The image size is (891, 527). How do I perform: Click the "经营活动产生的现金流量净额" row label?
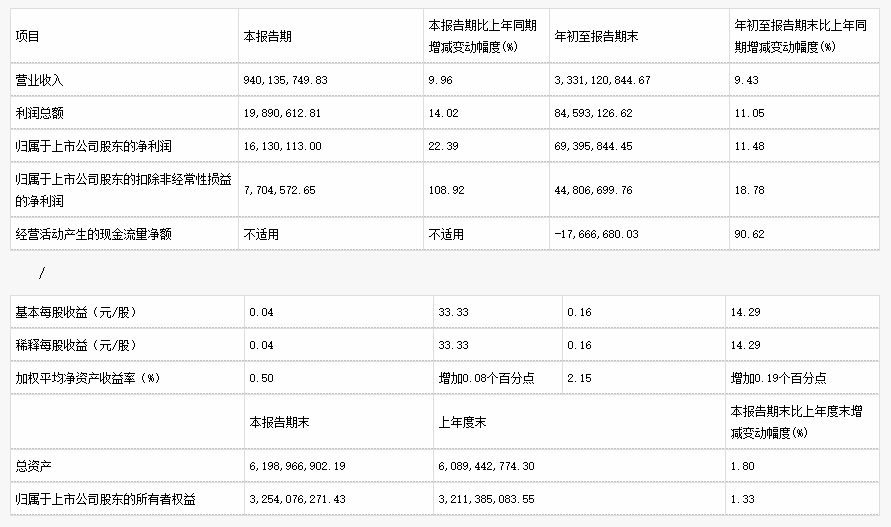(94, 234)
